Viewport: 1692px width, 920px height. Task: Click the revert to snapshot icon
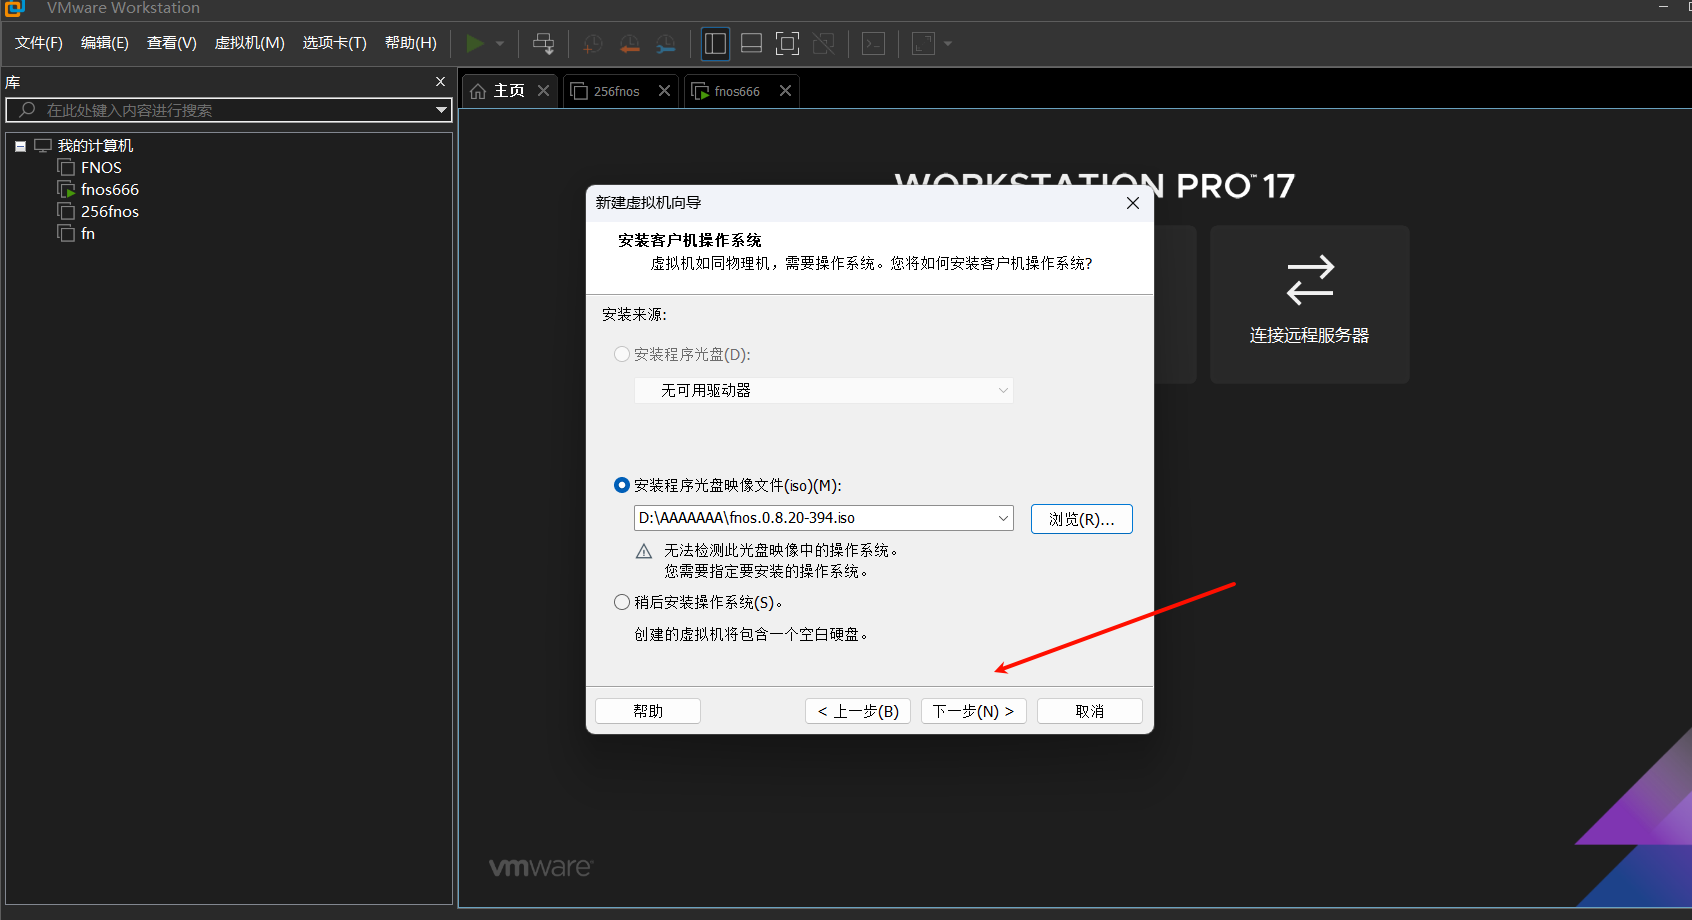(629, 43)
